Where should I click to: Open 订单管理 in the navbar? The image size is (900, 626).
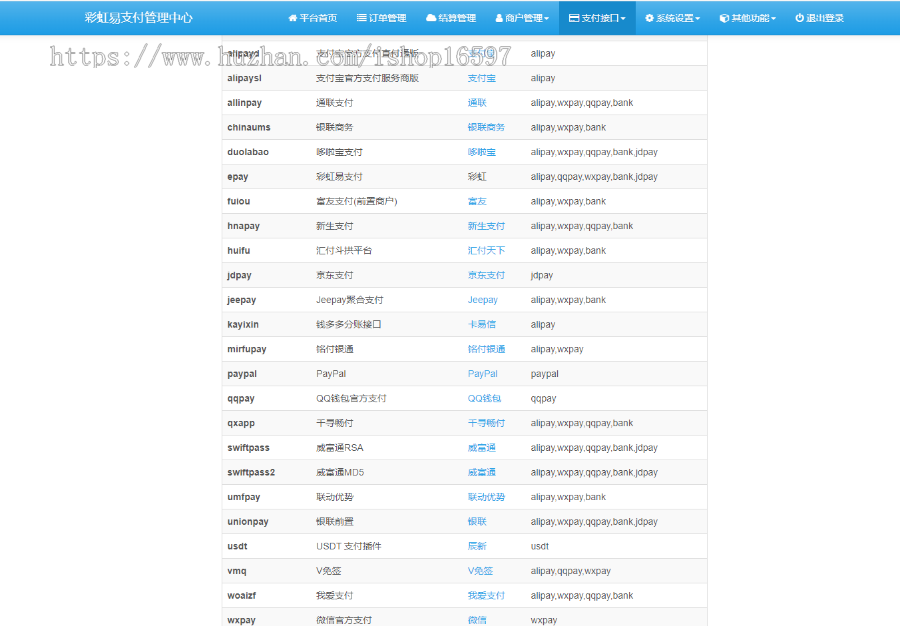381,18
